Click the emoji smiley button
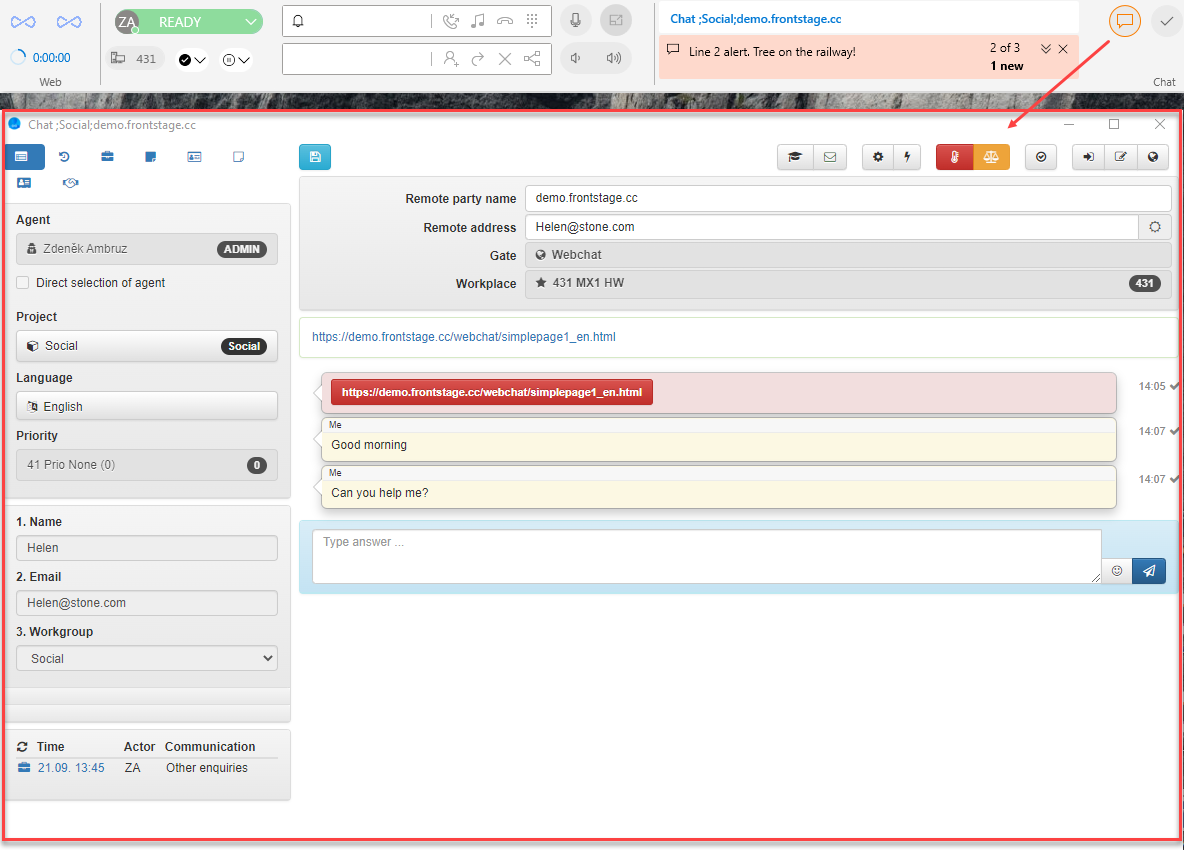The height and width of the screenshot is (850, 1184). (x=1117, y=571)
